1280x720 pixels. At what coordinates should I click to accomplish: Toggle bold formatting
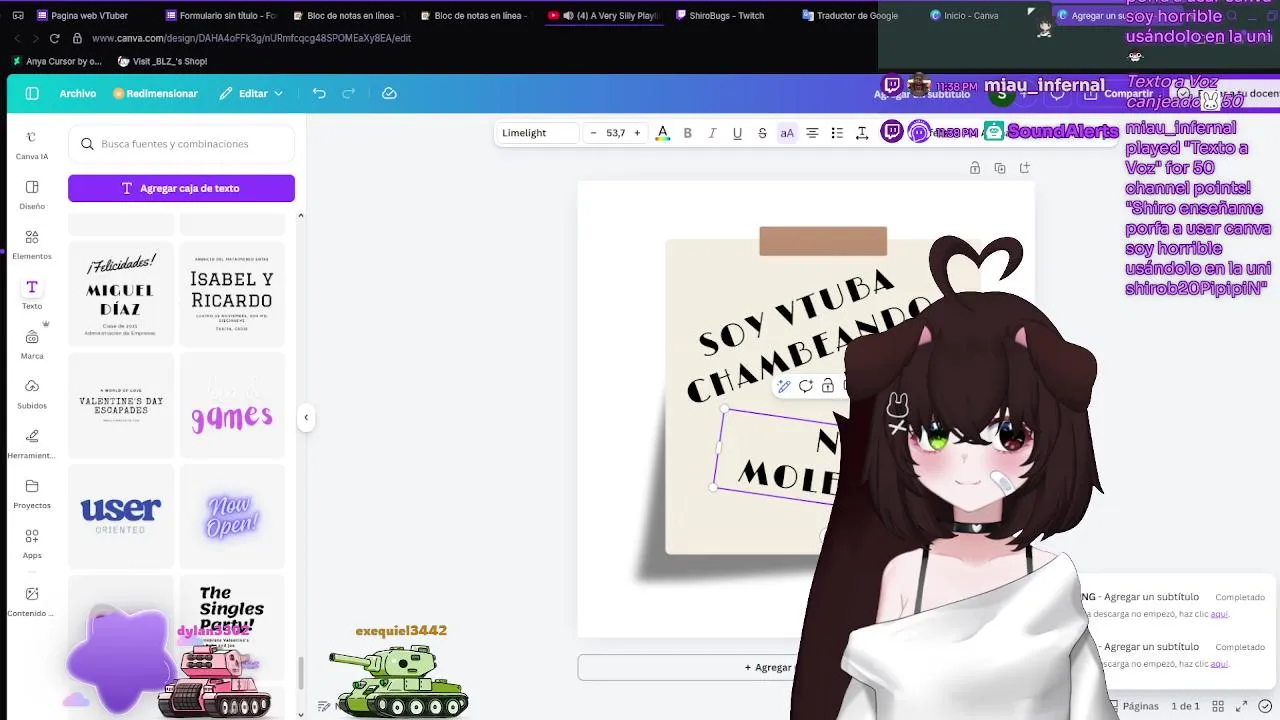pyautogui.click(x=687, y=133)
